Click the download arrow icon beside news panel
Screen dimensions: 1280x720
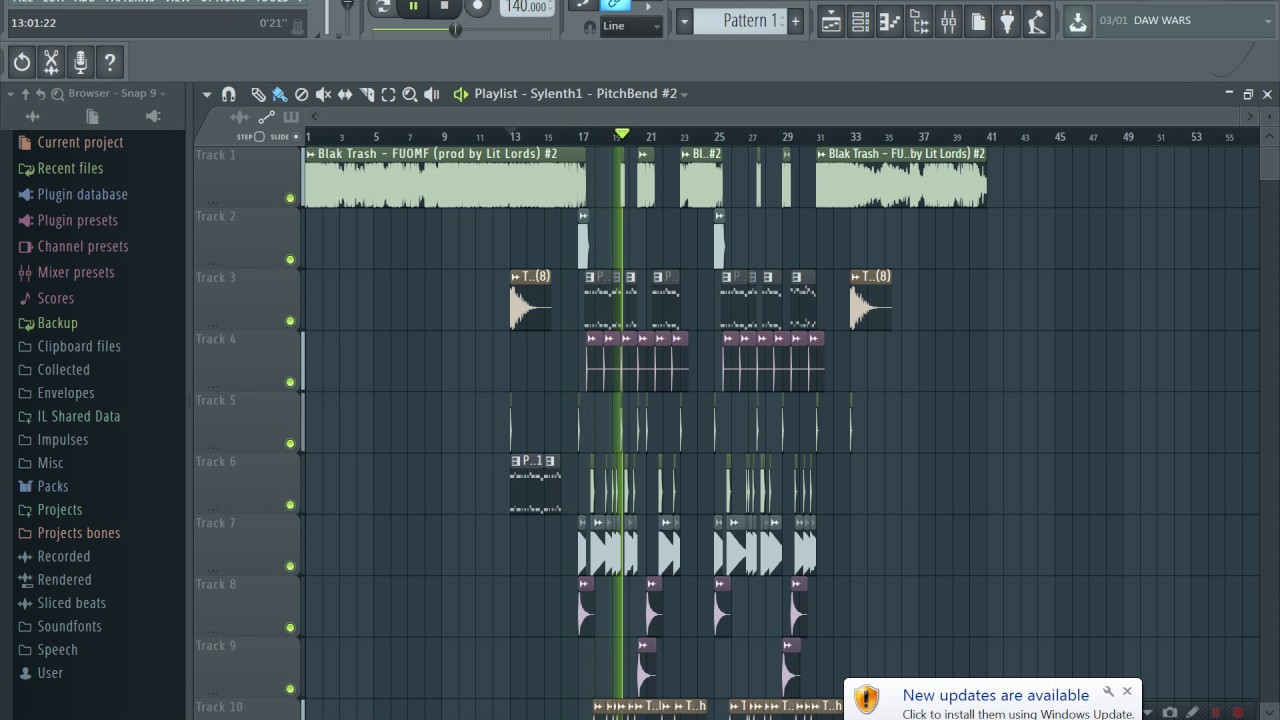(1077, 21)
